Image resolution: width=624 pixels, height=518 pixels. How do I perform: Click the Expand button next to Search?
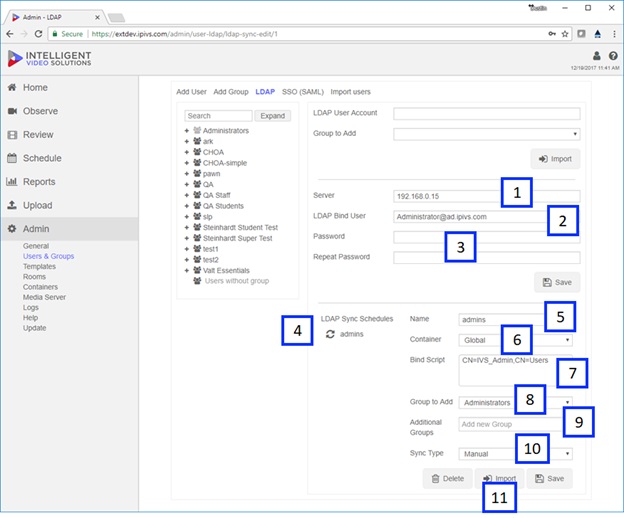coord(273,116)
